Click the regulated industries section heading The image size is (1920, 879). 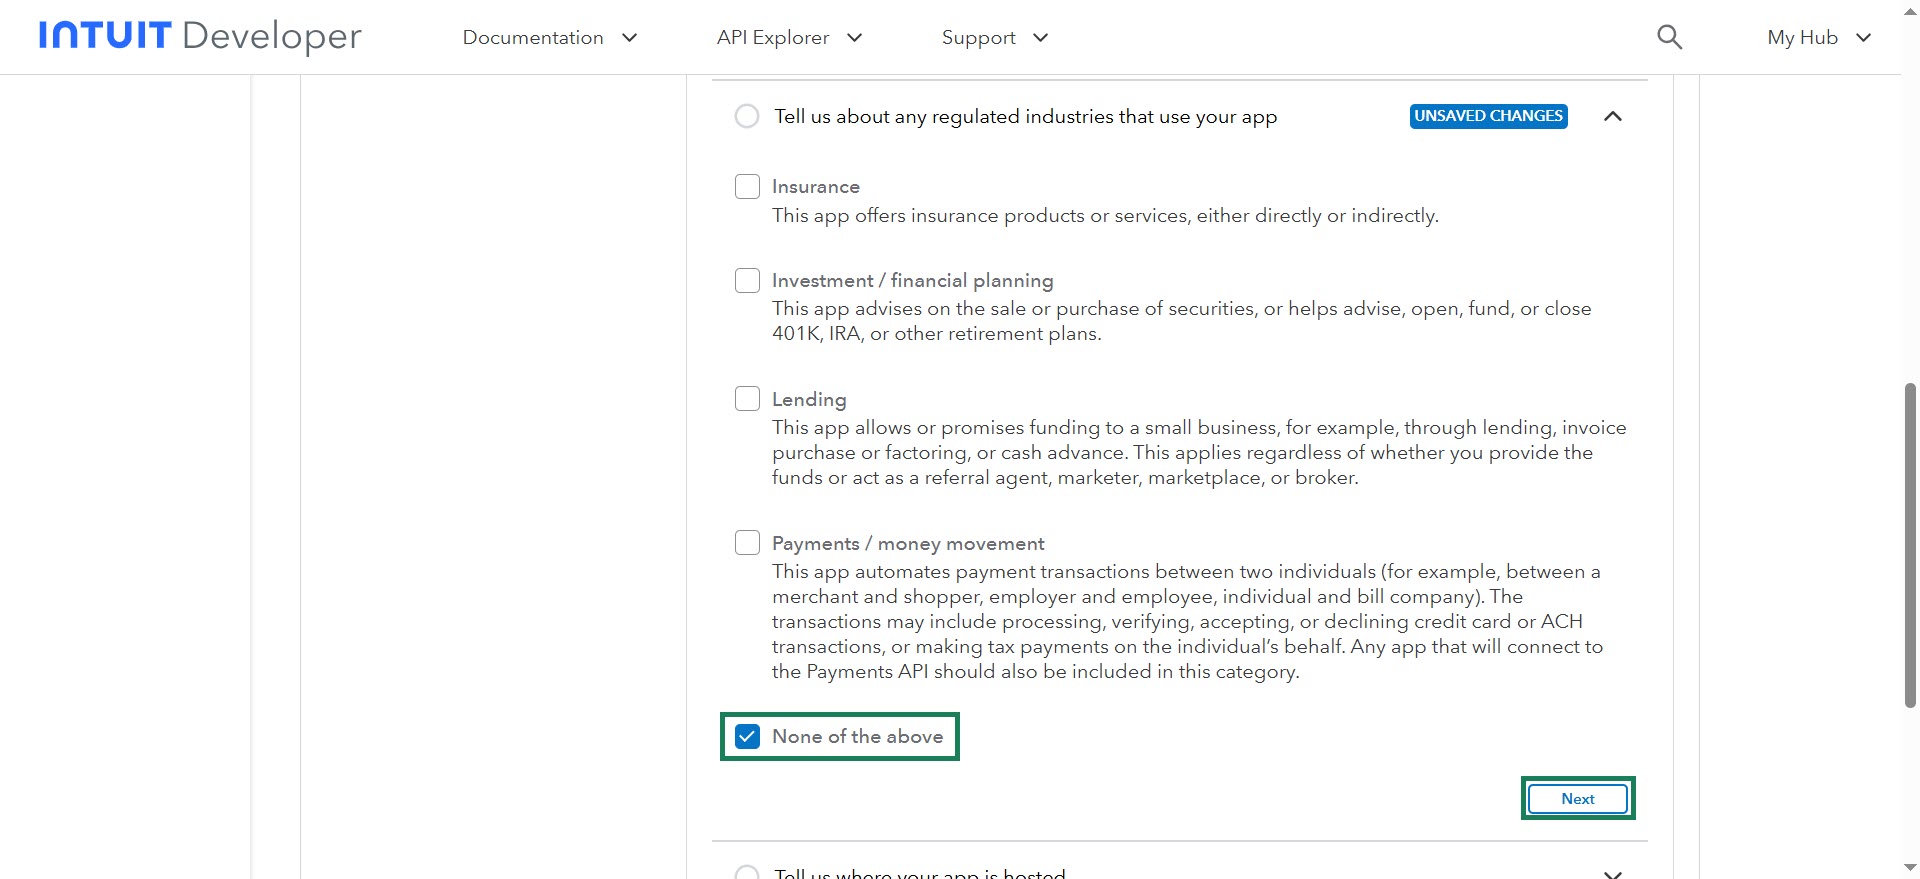pyautogui.click(x=1025, y=117)
